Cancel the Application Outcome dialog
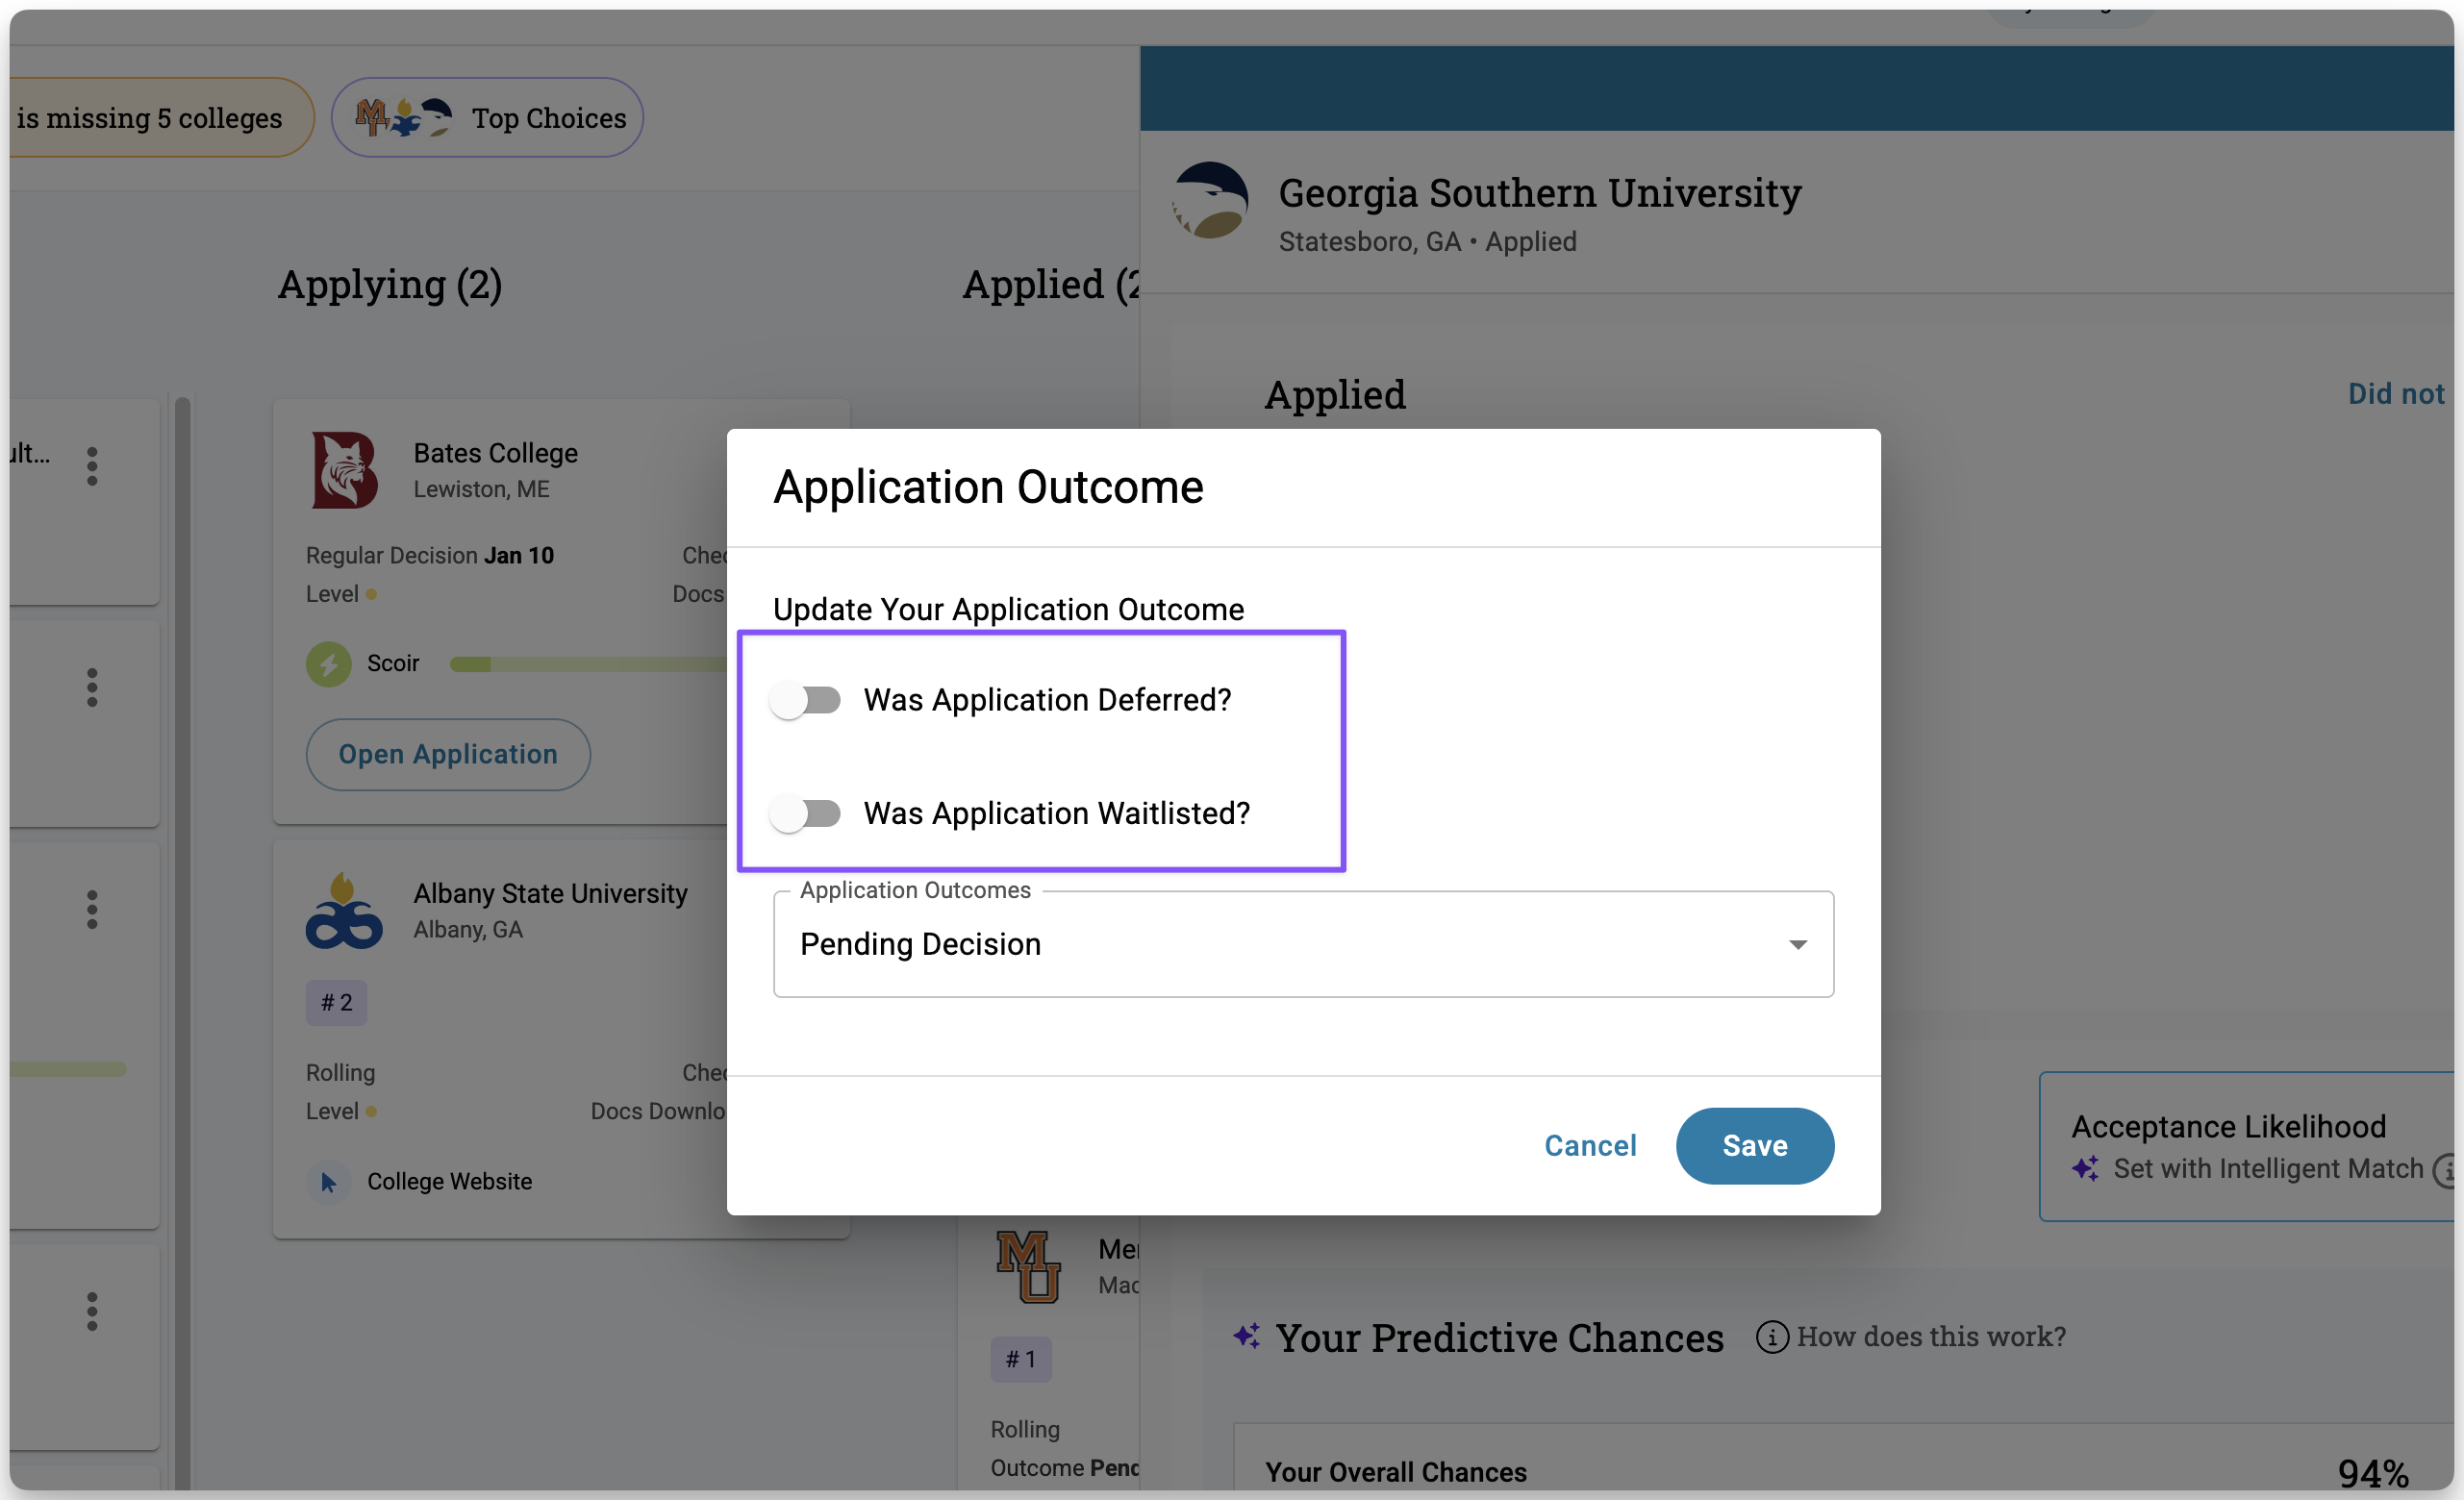 (1589, 1146)
